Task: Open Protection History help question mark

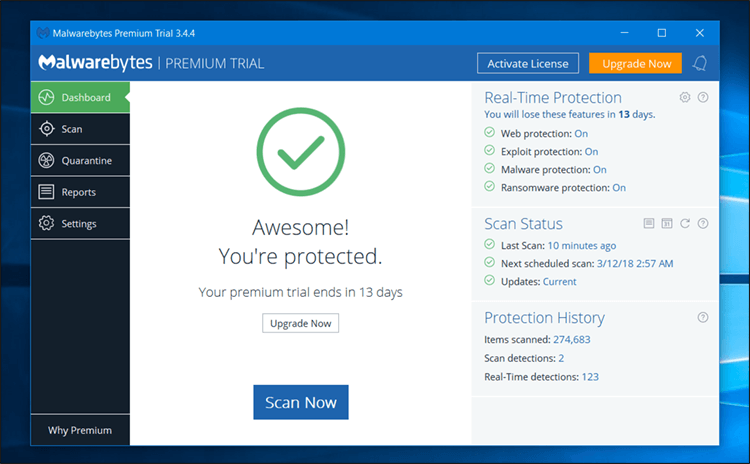Action: click(703, 317)
